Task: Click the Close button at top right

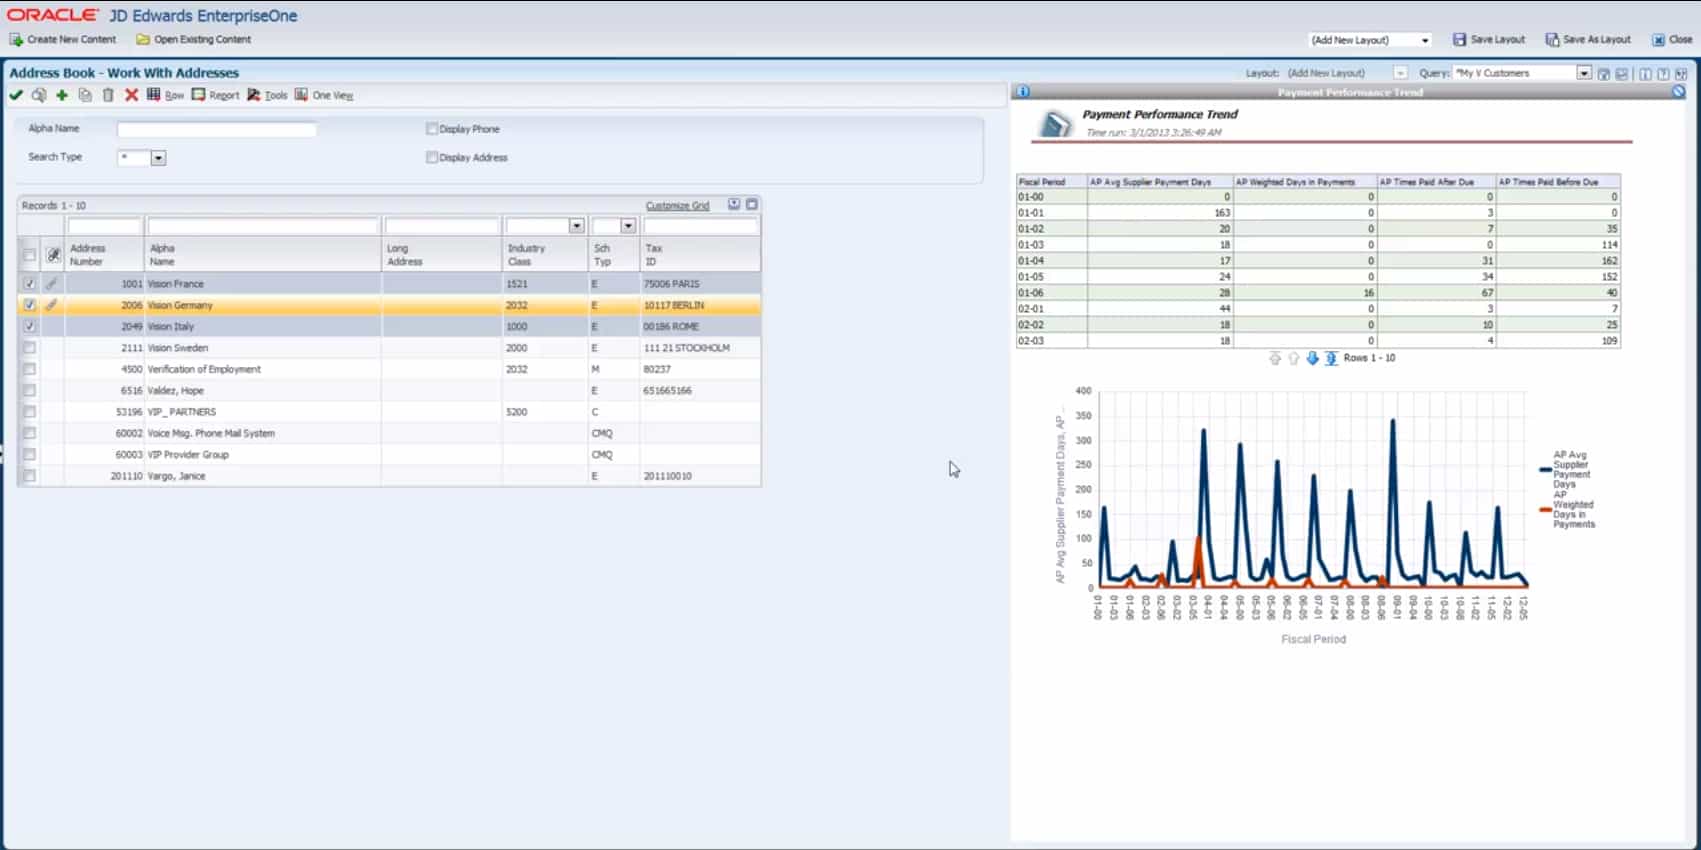Action: point(1672,40)
